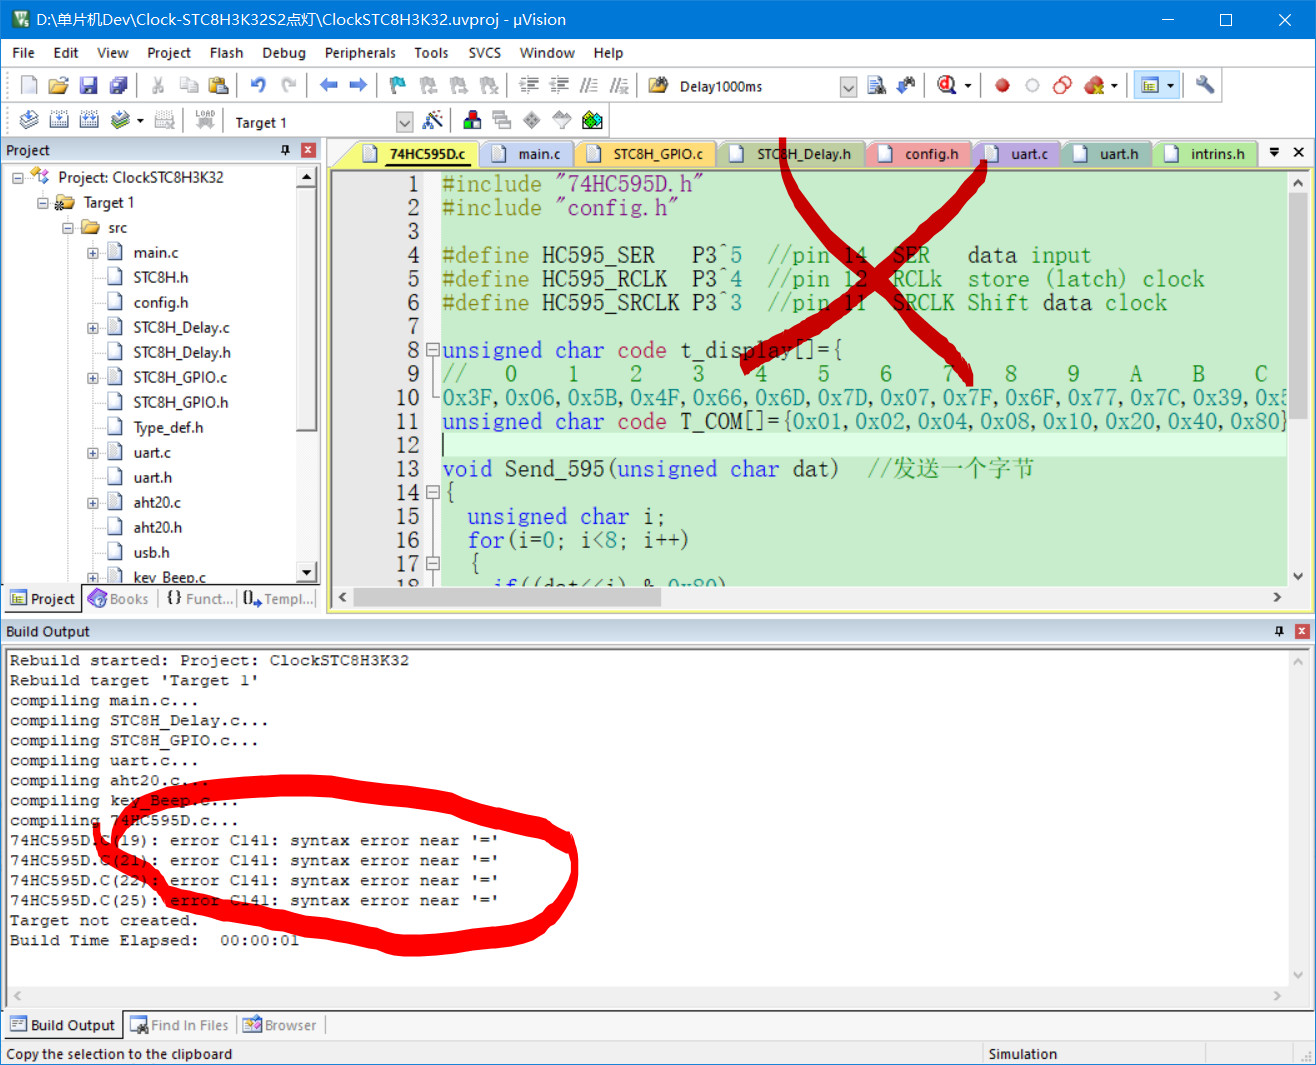Select STC8H_GPIO.h in the project tree
This screenshot has height=1065, width=1316.
(x=180, y=402)
